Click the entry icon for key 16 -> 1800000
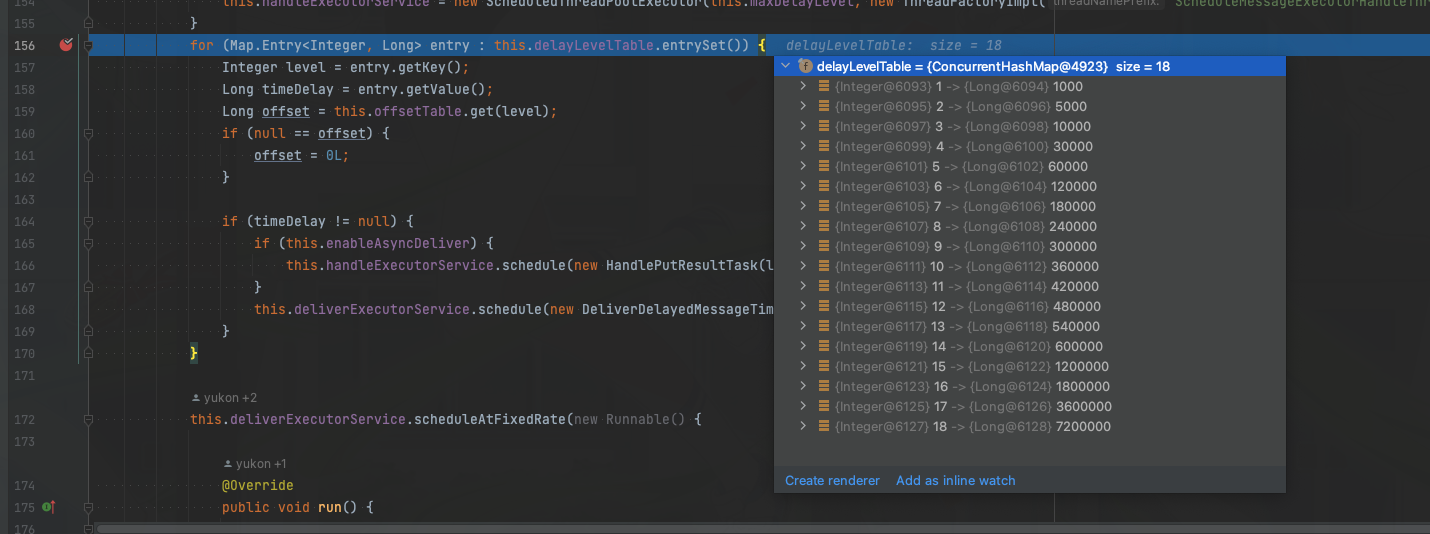 click(825, 386)
